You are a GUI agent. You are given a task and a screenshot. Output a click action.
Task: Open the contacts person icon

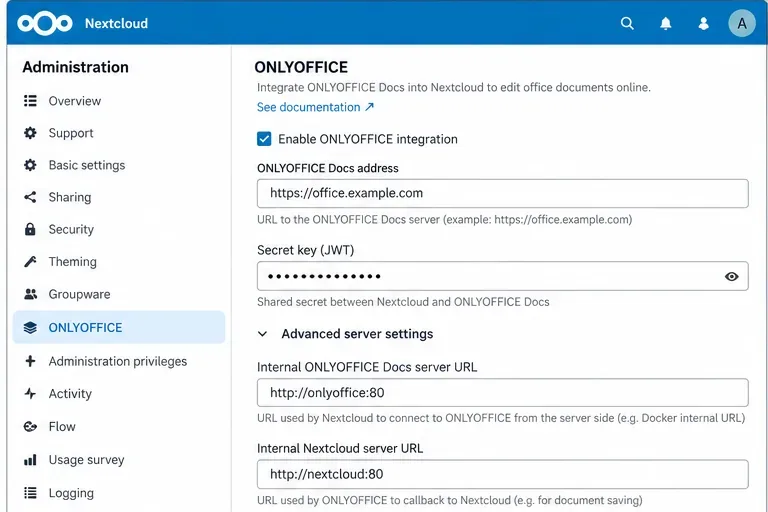(x=703, y=23)
